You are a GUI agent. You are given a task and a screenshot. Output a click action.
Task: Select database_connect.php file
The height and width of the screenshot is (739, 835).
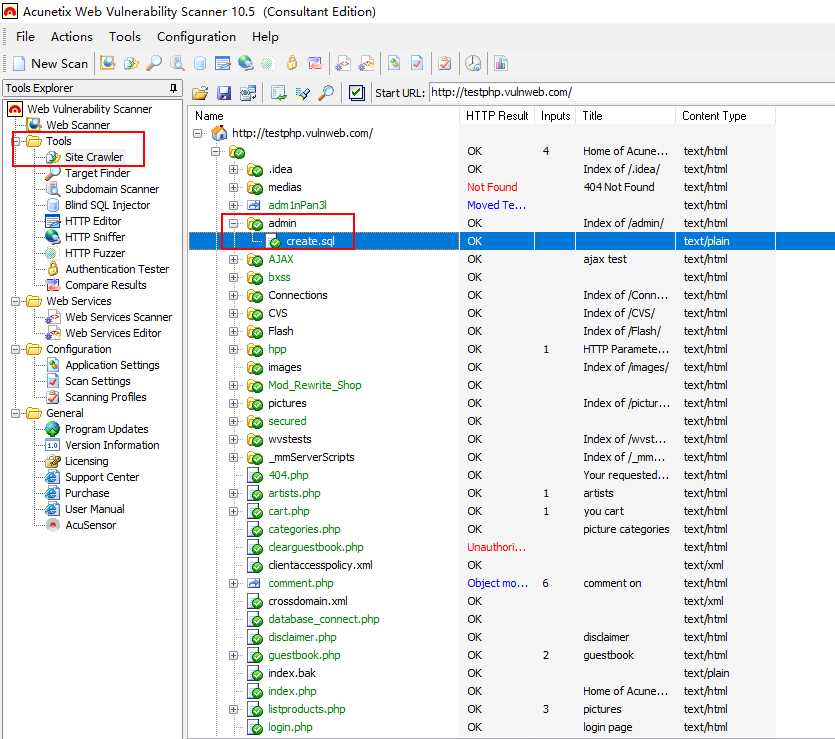[324, 619]
